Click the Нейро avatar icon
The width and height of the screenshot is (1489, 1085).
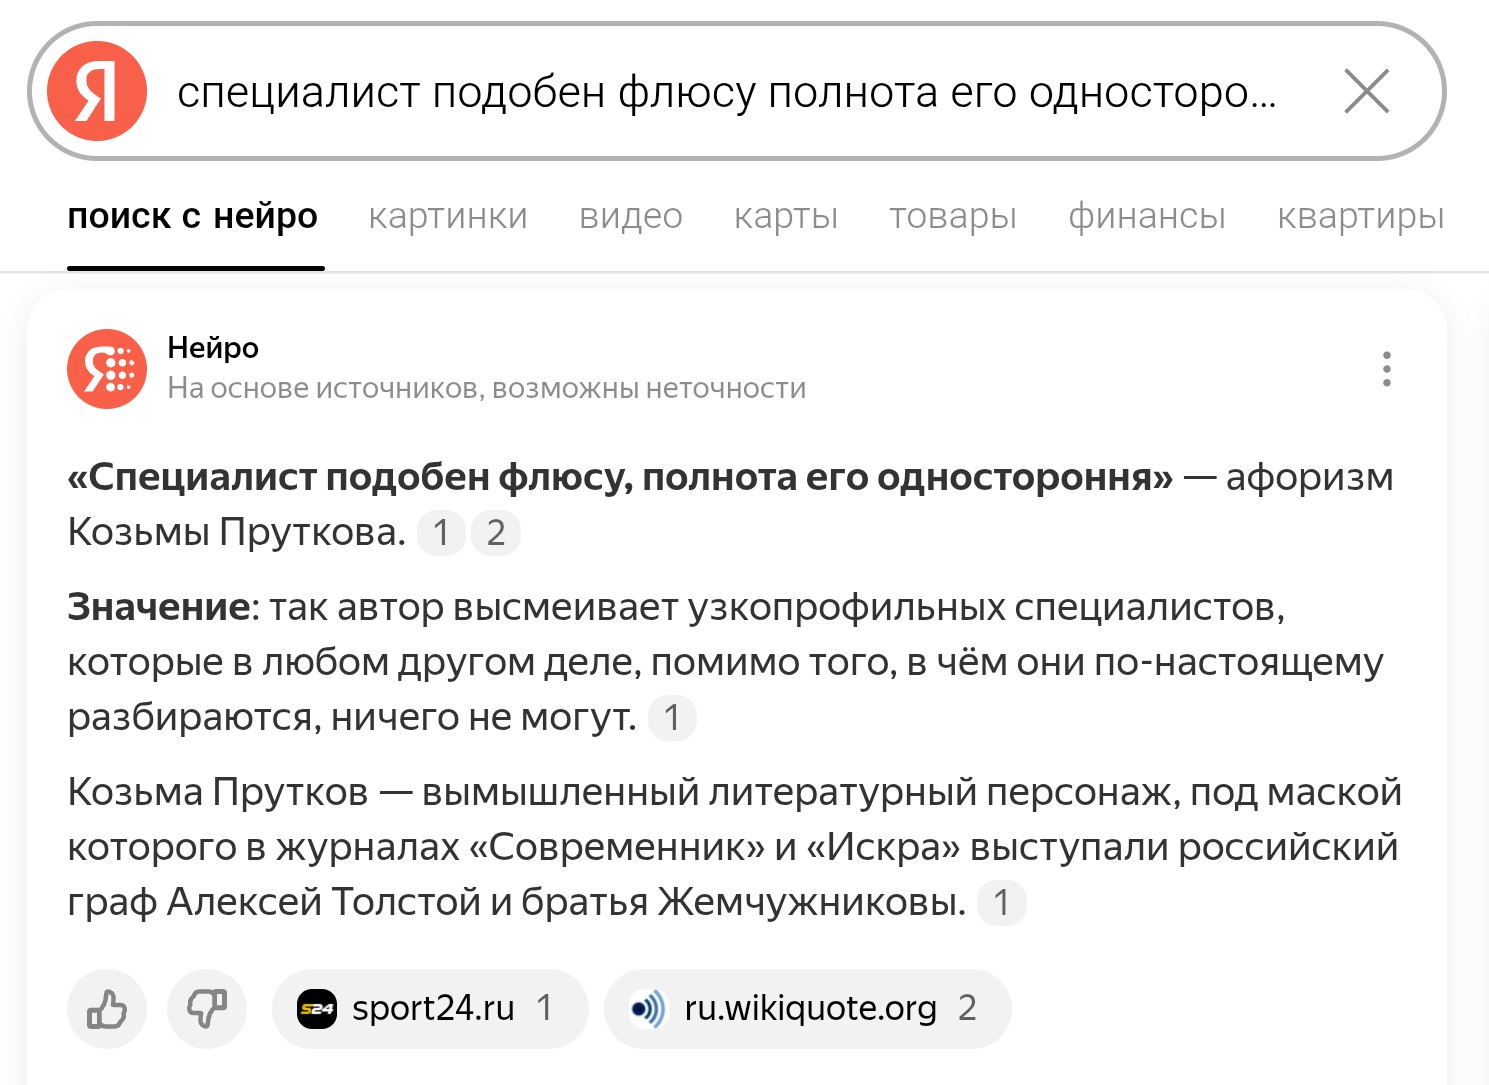click(x=107, y=369)
